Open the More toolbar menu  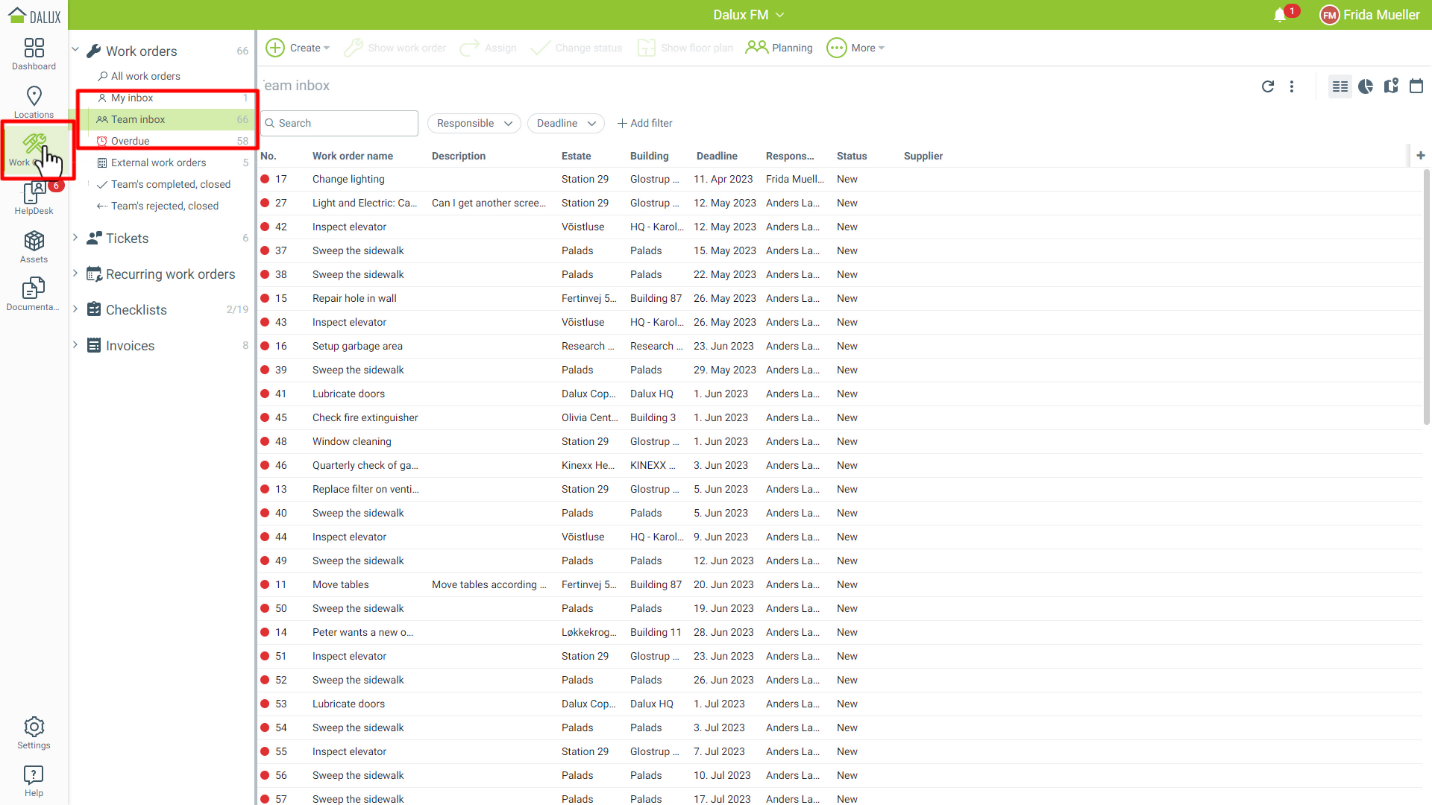[x=856, y=48]
